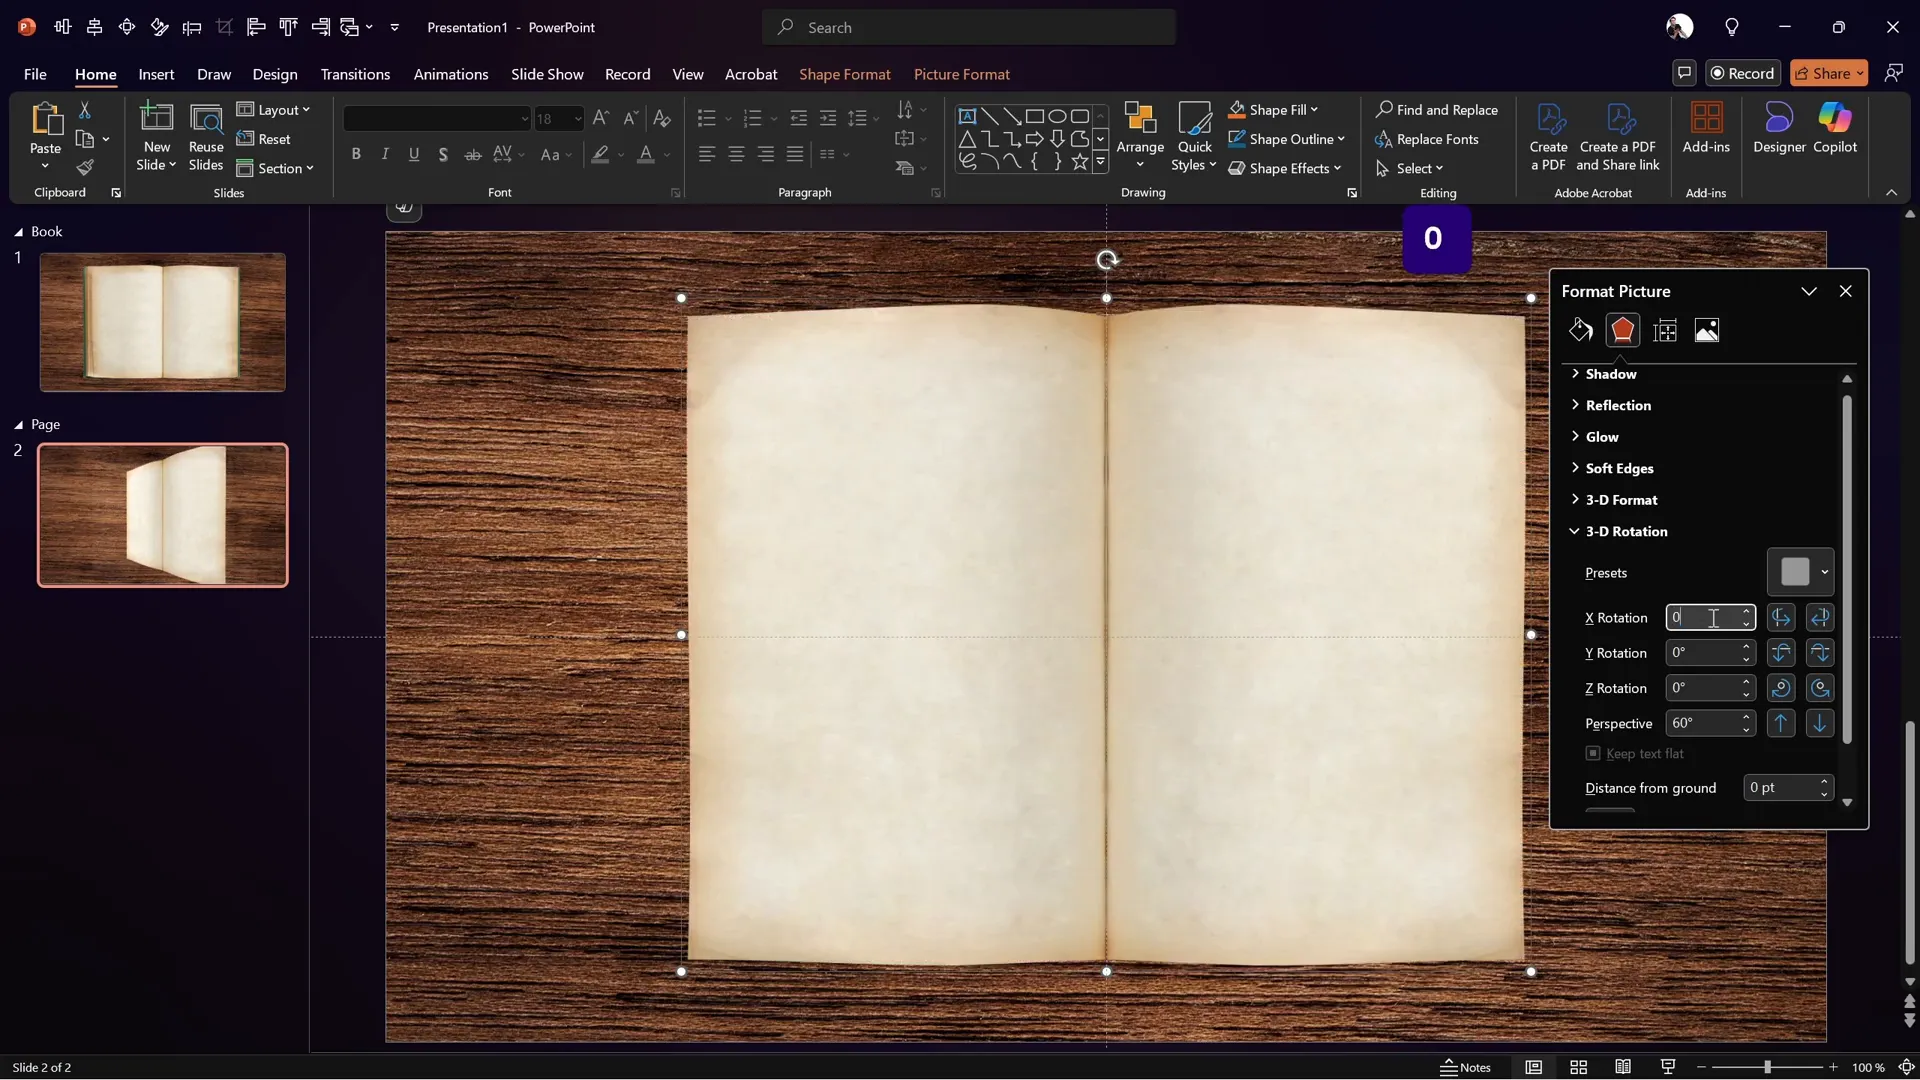The width and height of the screenshot is (1920, 1080).
Task: Toggle the Notes pane in status bar
Action: 1465,1067
